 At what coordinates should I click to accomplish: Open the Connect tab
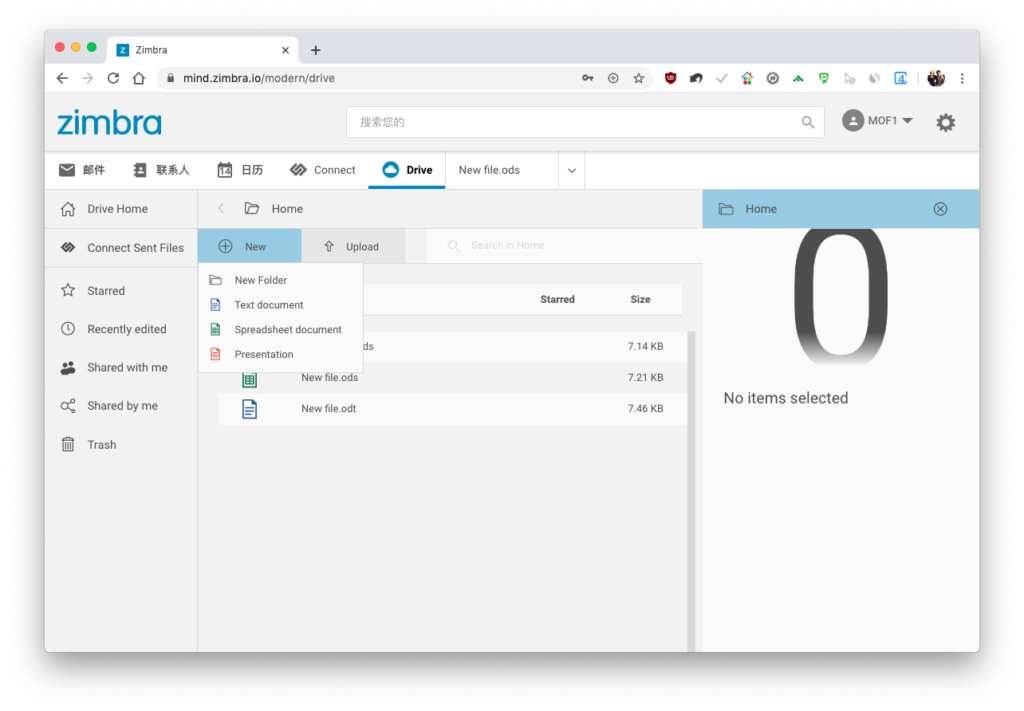(323, 170)
